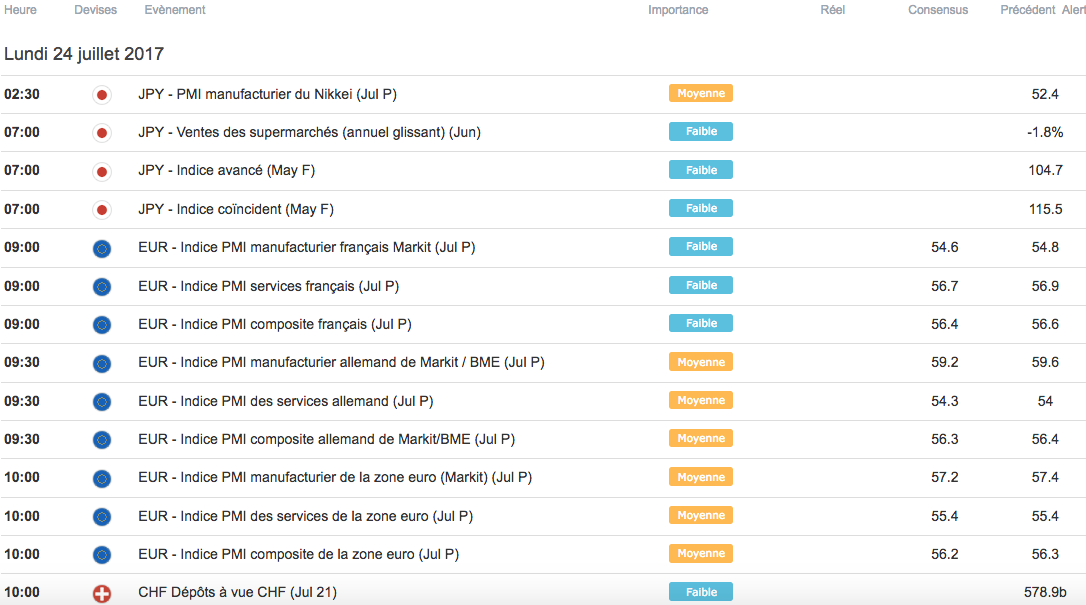
Task: Click the Japan flag beside Indice coïncident
Action: click(101, 210)
